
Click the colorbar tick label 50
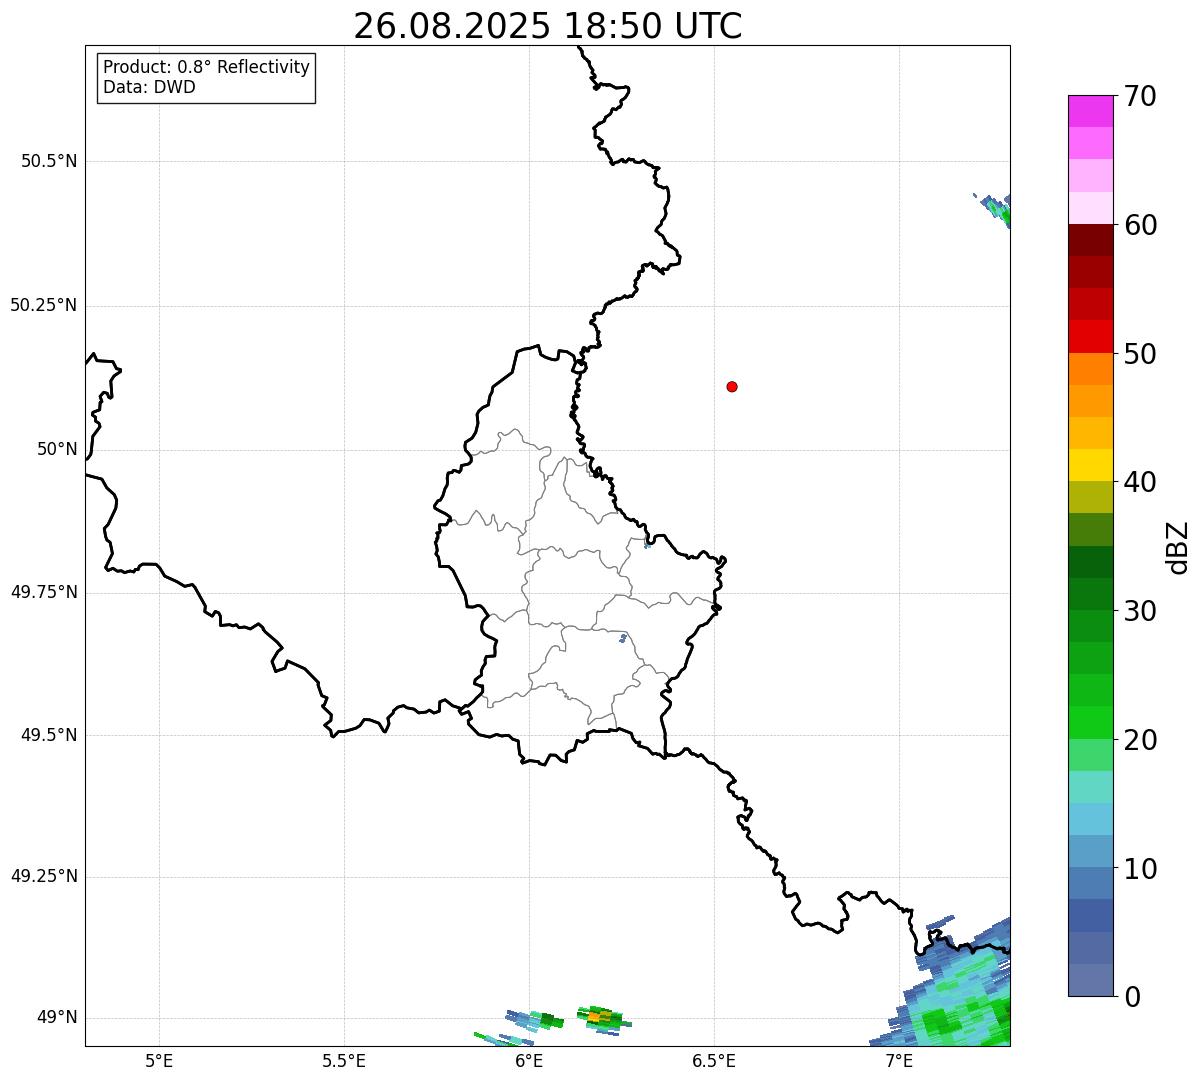(x=1140, y=354)
